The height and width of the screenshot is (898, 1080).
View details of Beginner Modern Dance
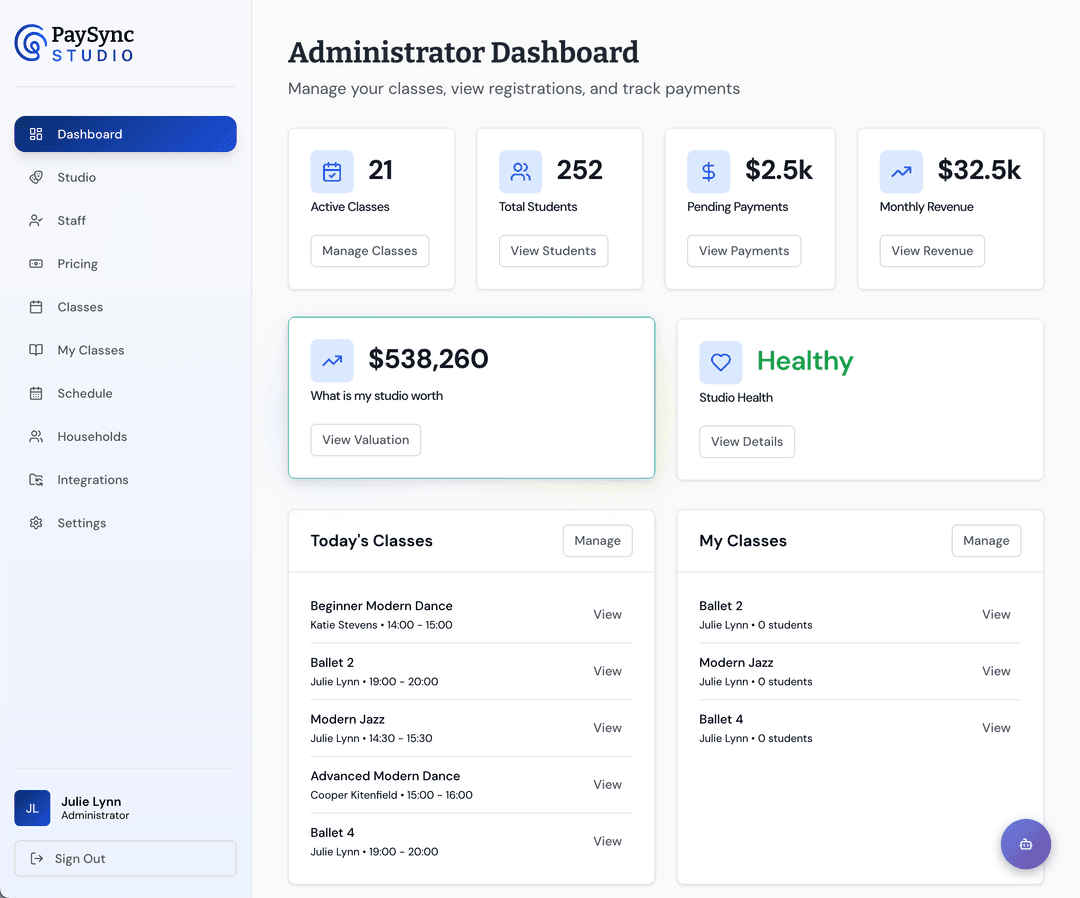tap(607, 614)
